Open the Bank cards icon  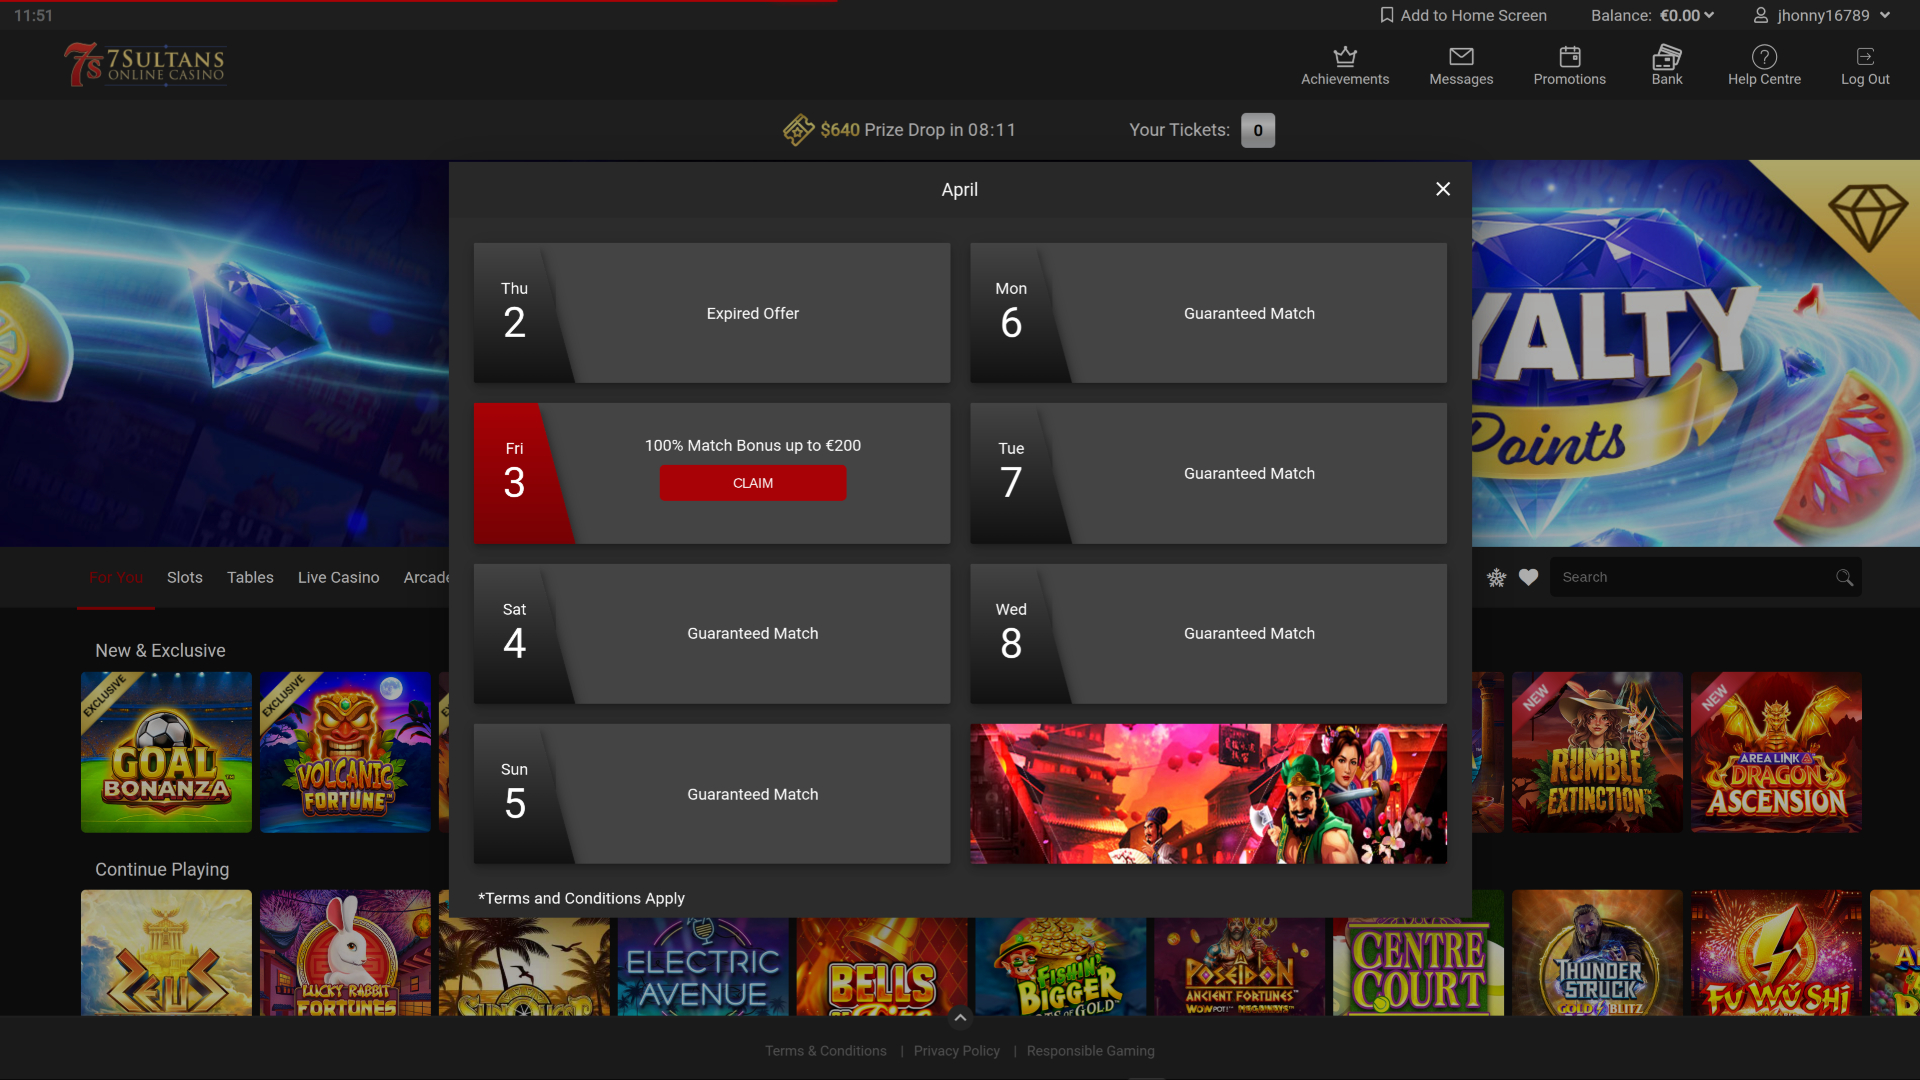pos(1667,56)
